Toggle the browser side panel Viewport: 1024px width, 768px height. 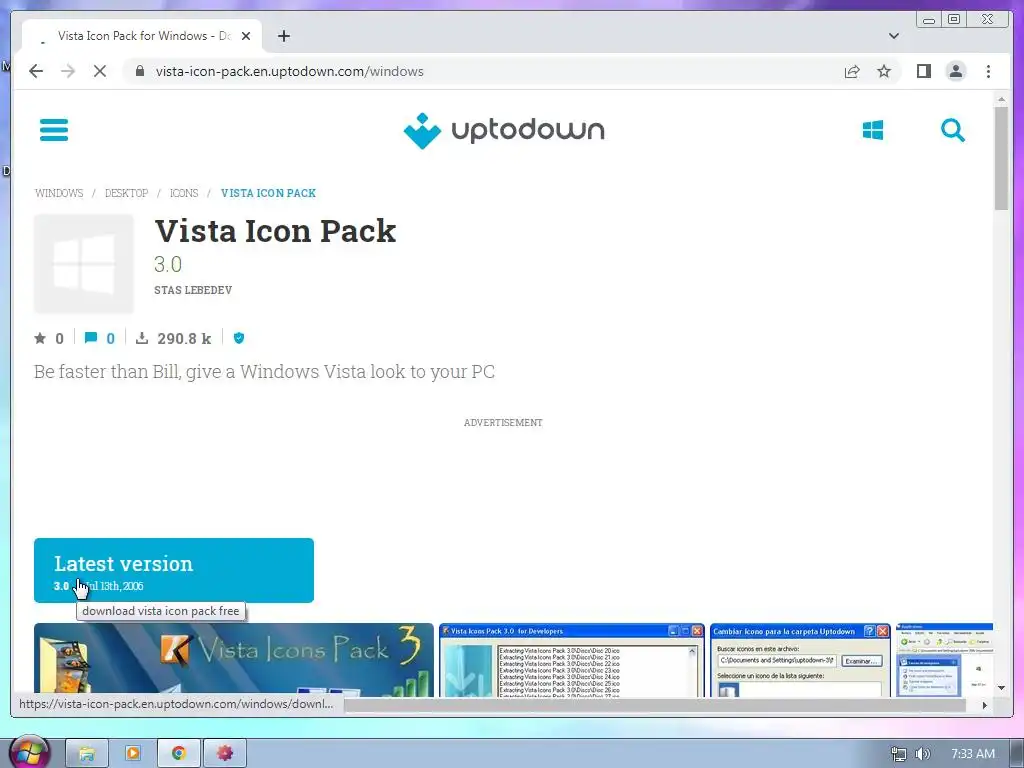923,71
